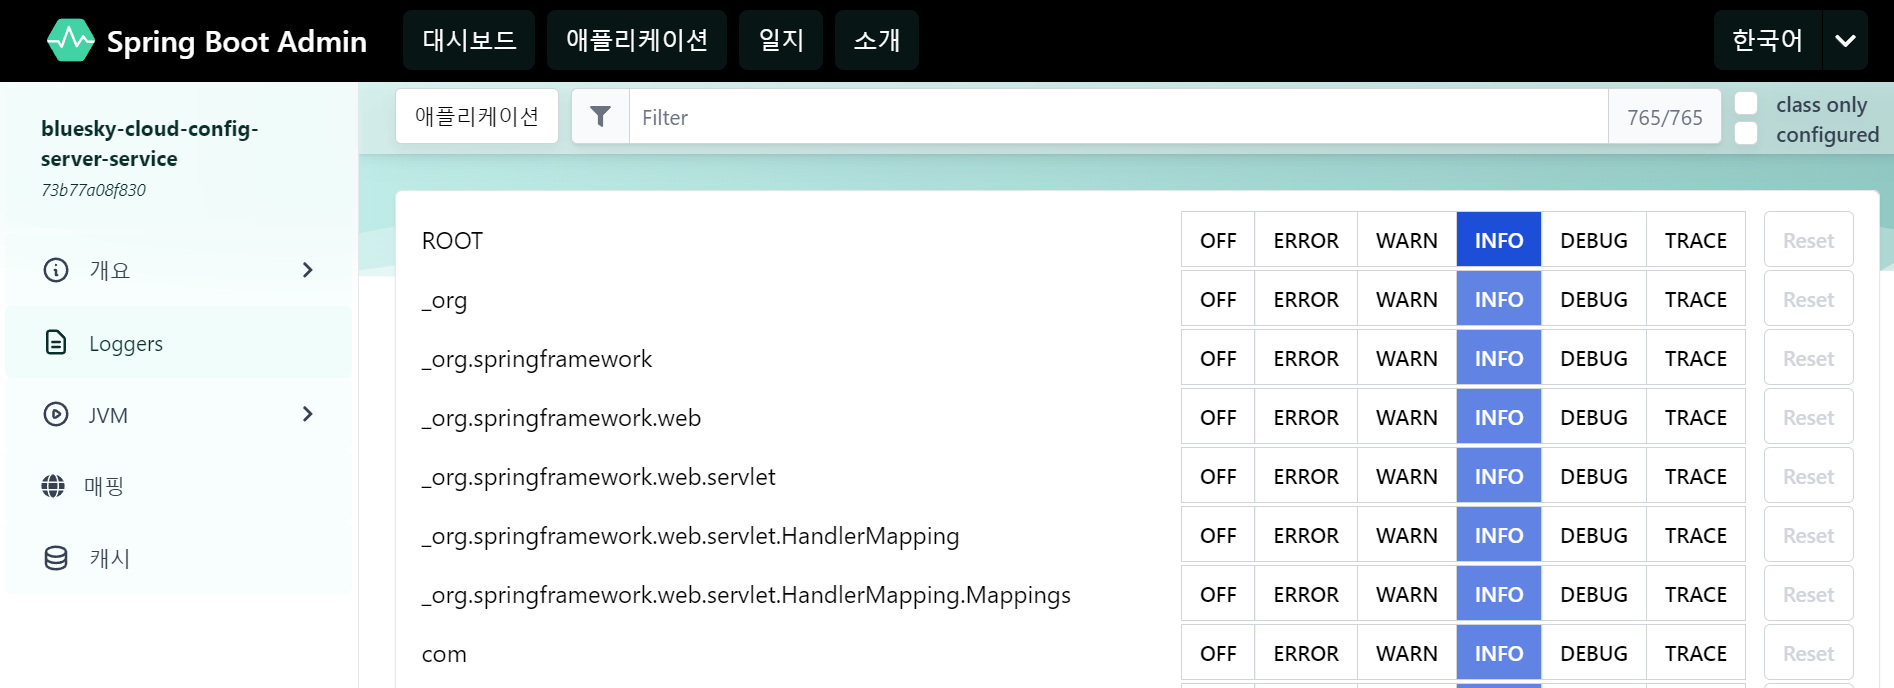Viewport: 1894px width, 688px height.
Task: Open the 일지 menu
Action: 781,40
